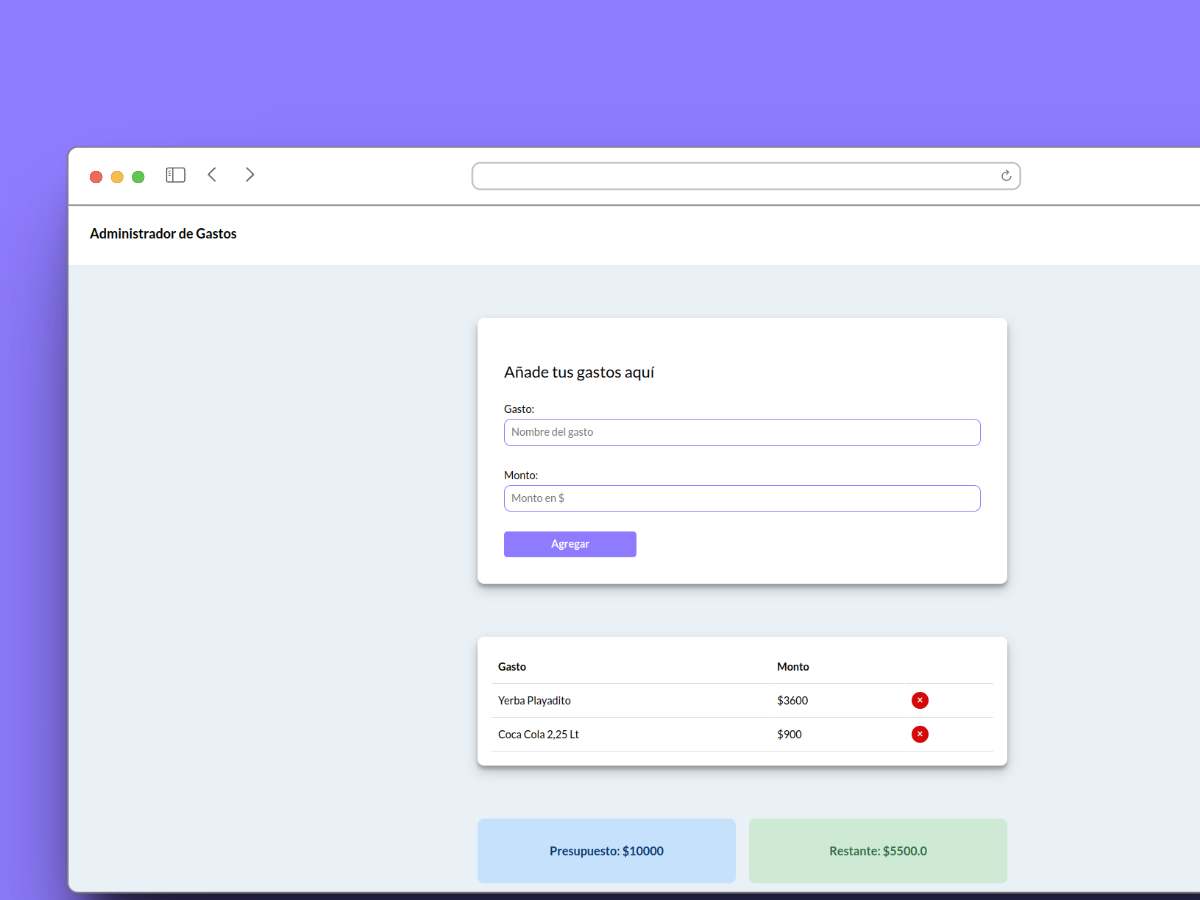Go forward with the browser arrow
Viewport: 1200px width, 900px height.
[x=250, y=175]
